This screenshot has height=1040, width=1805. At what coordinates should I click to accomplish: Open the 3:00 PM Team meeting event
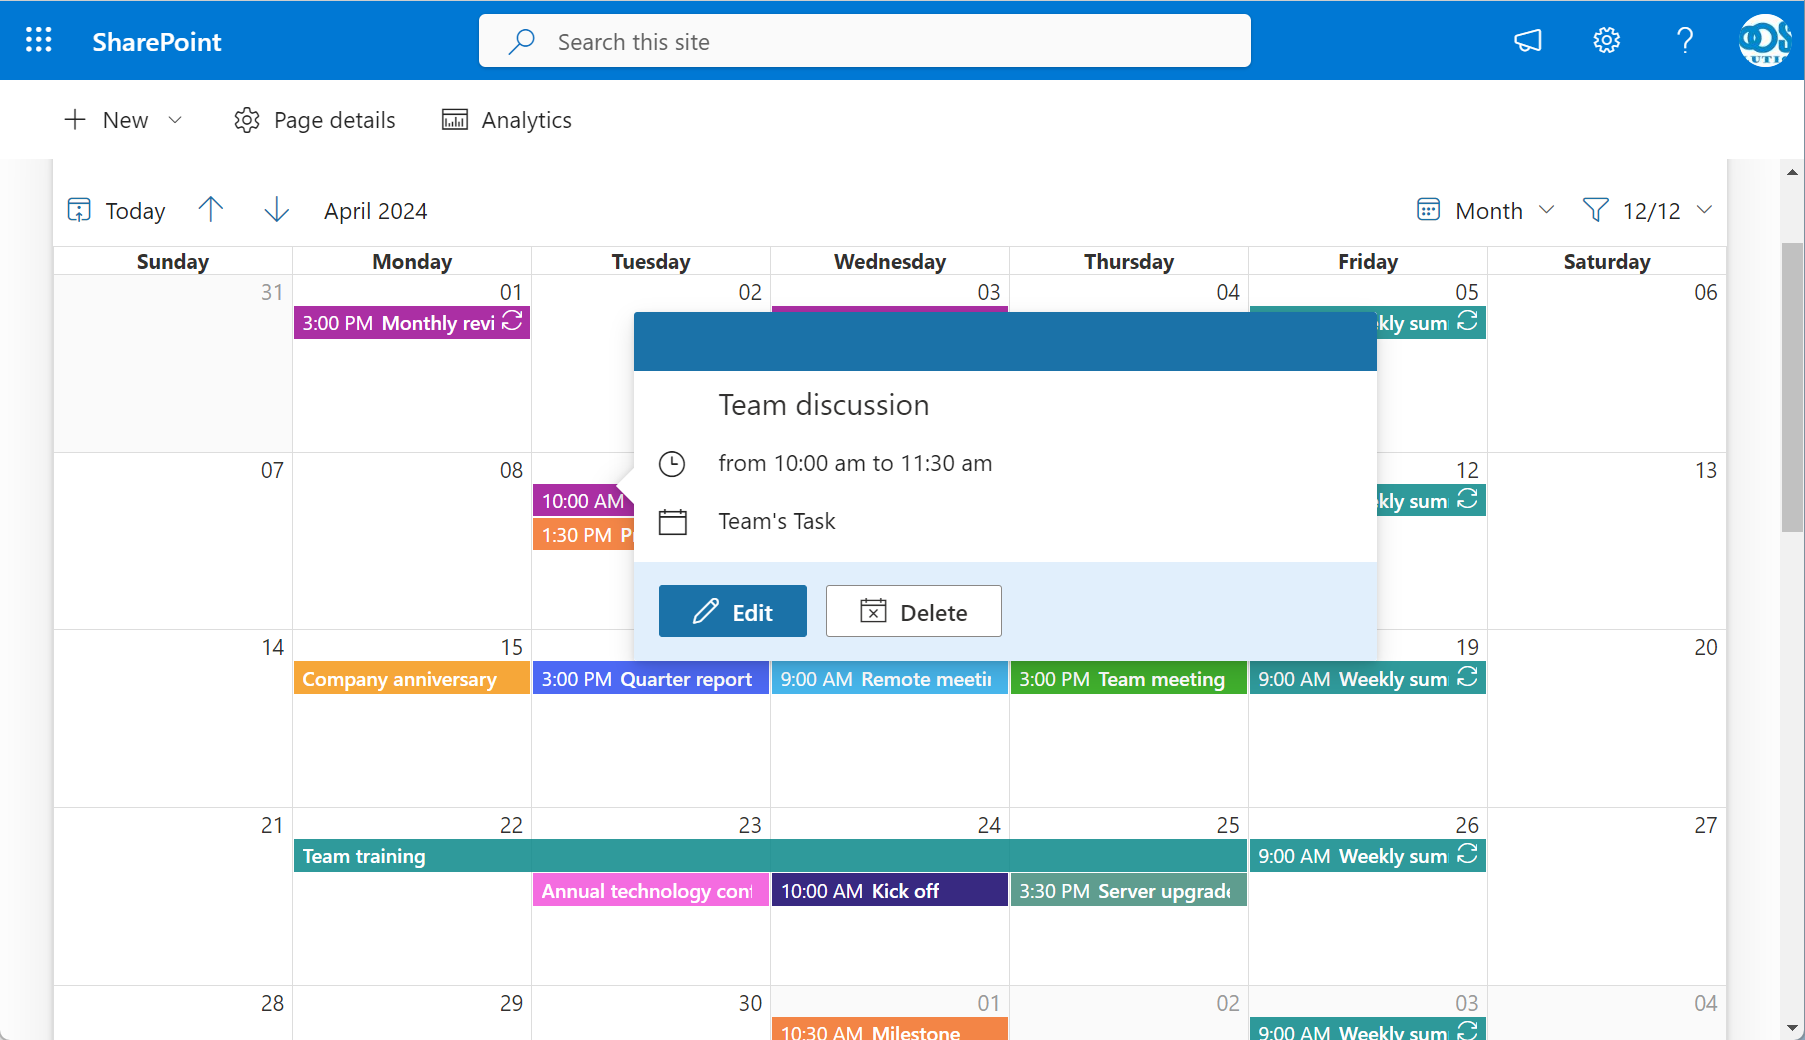click(x=1129, y=678)
